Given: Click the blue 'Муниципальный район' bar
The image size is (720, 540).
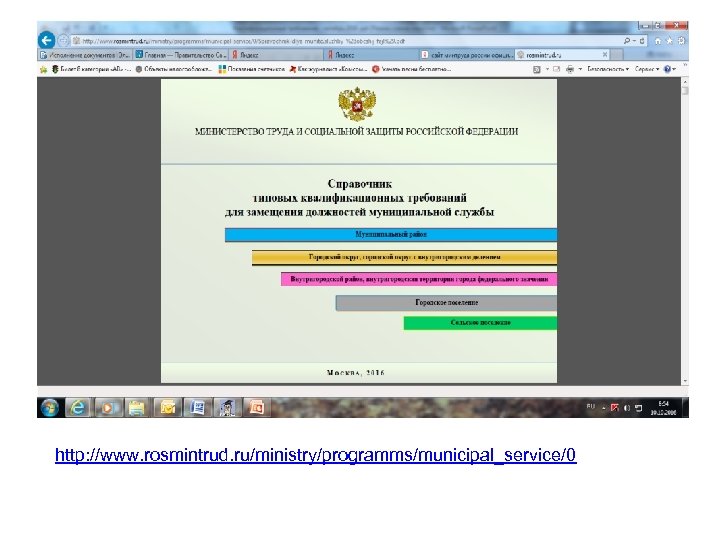Looking at the screenshot, I should tap(391, 235).
